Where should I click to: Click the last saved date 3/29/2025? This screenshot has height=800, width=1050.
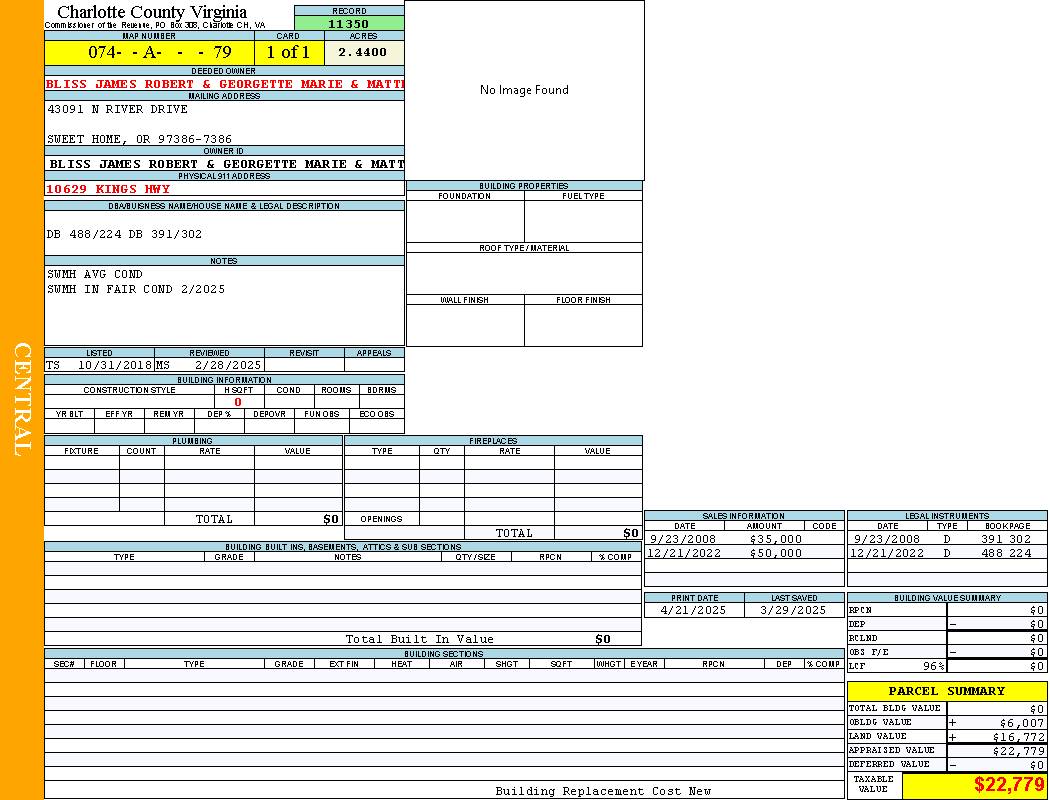[793, 610]
